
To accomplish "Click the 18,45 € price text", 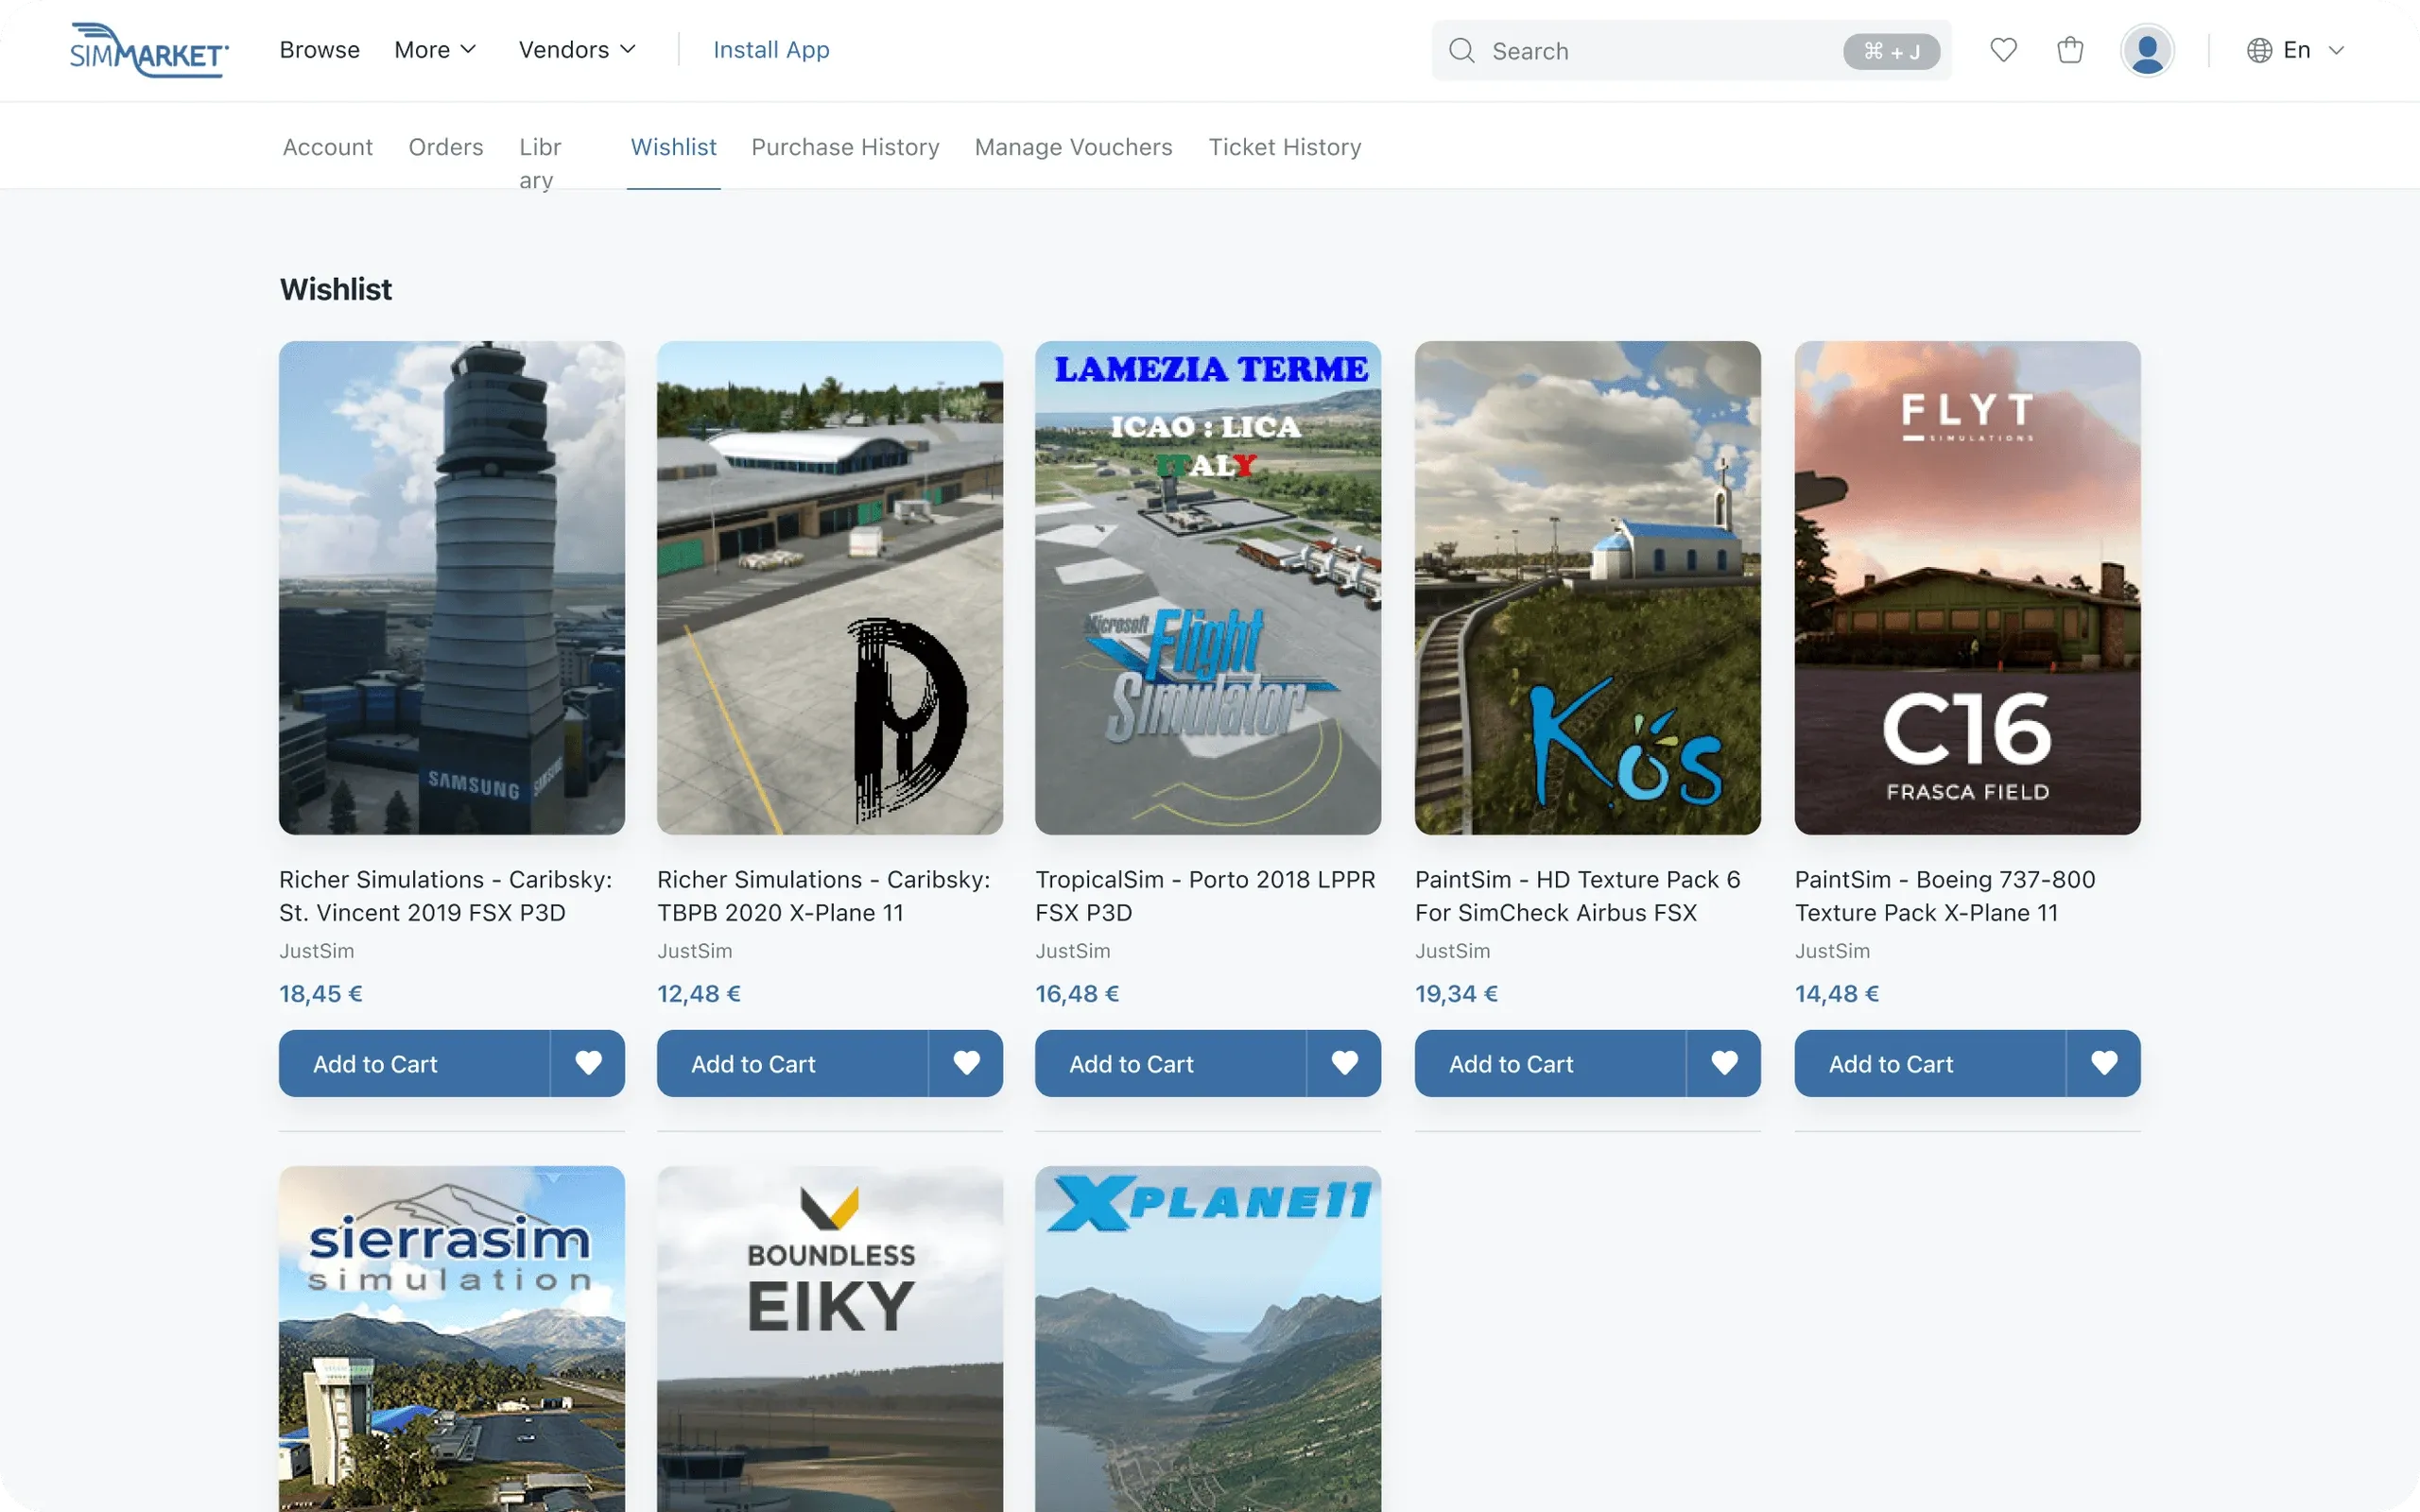I will 320,994.
